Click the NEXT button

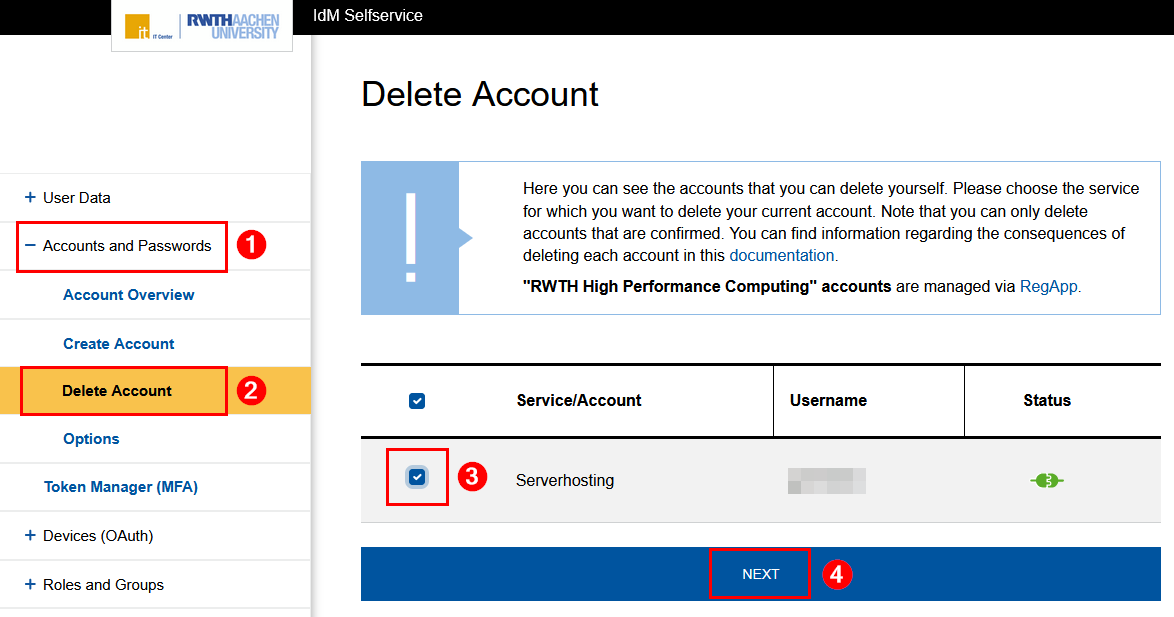click(759, 573)
